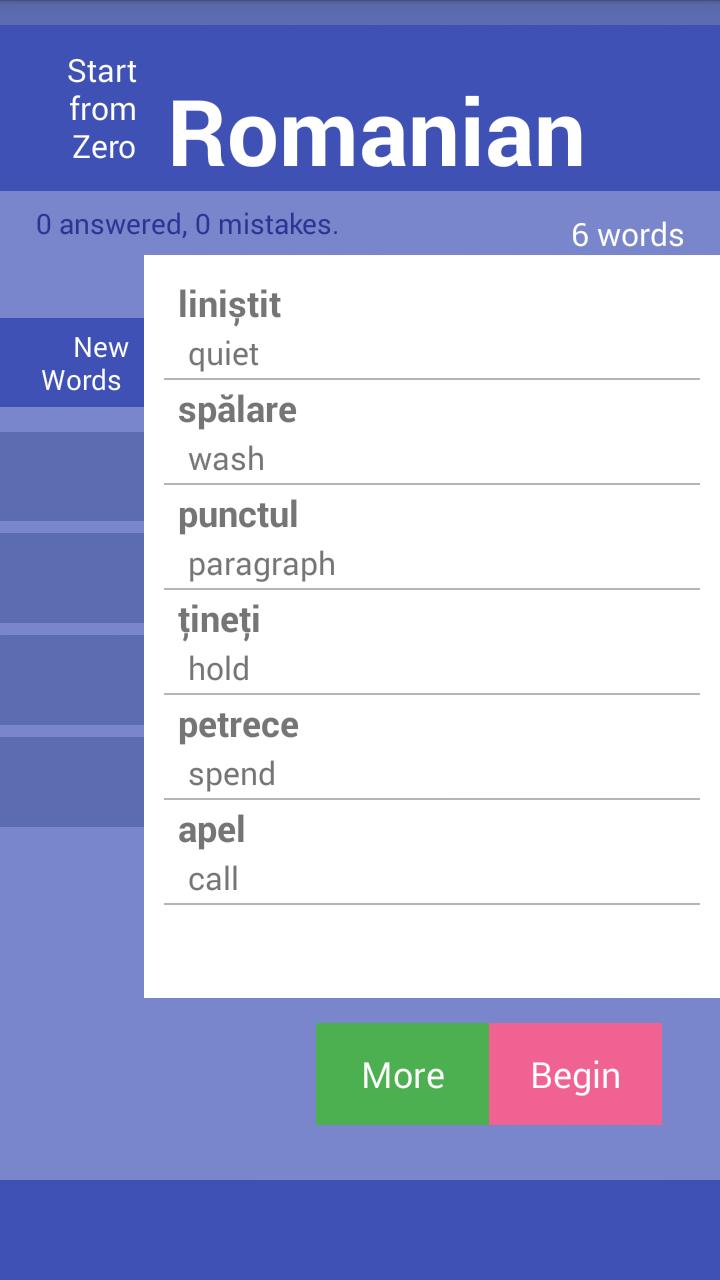
Task: Tap the translation 'paragraph'
Action: point(262,564)
